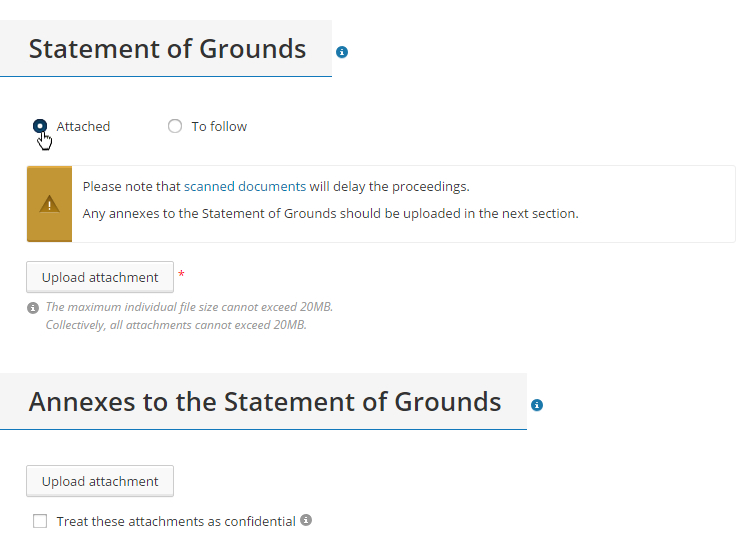Viewport: 750px width, 555px height.
Task: Click the annexes upload notice text
Action: 331,213
